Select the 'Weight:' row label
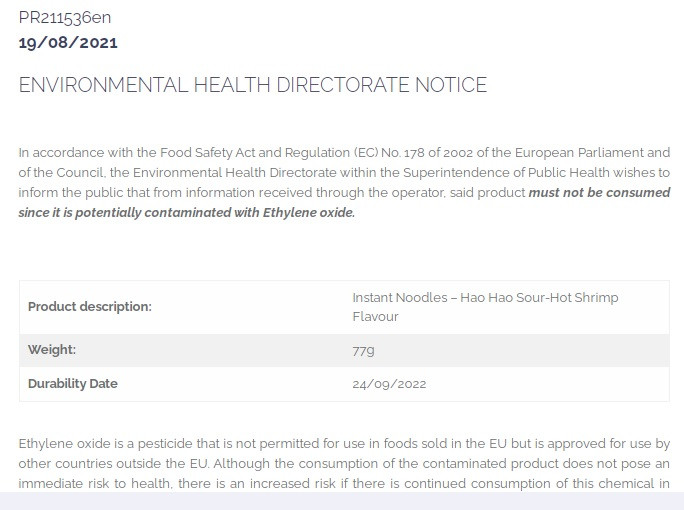 click(x=52, y=350)
